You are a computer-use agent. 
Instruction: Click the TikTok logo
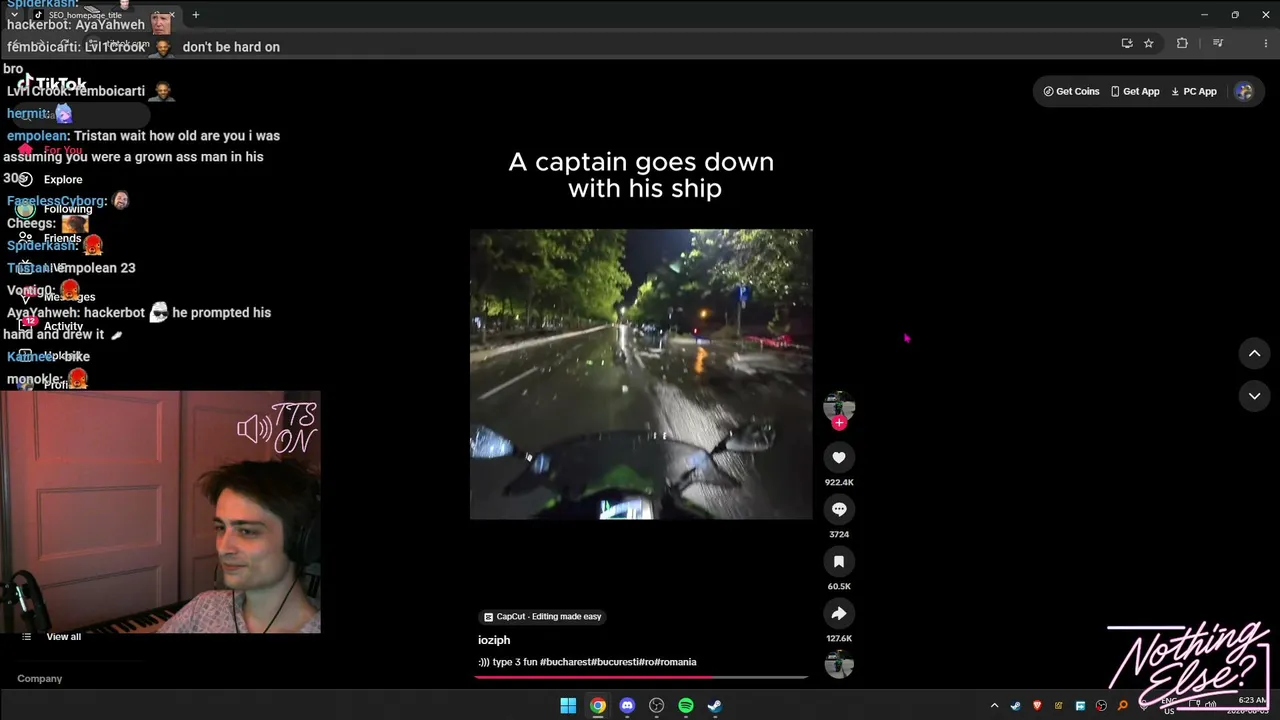point(52,84)
